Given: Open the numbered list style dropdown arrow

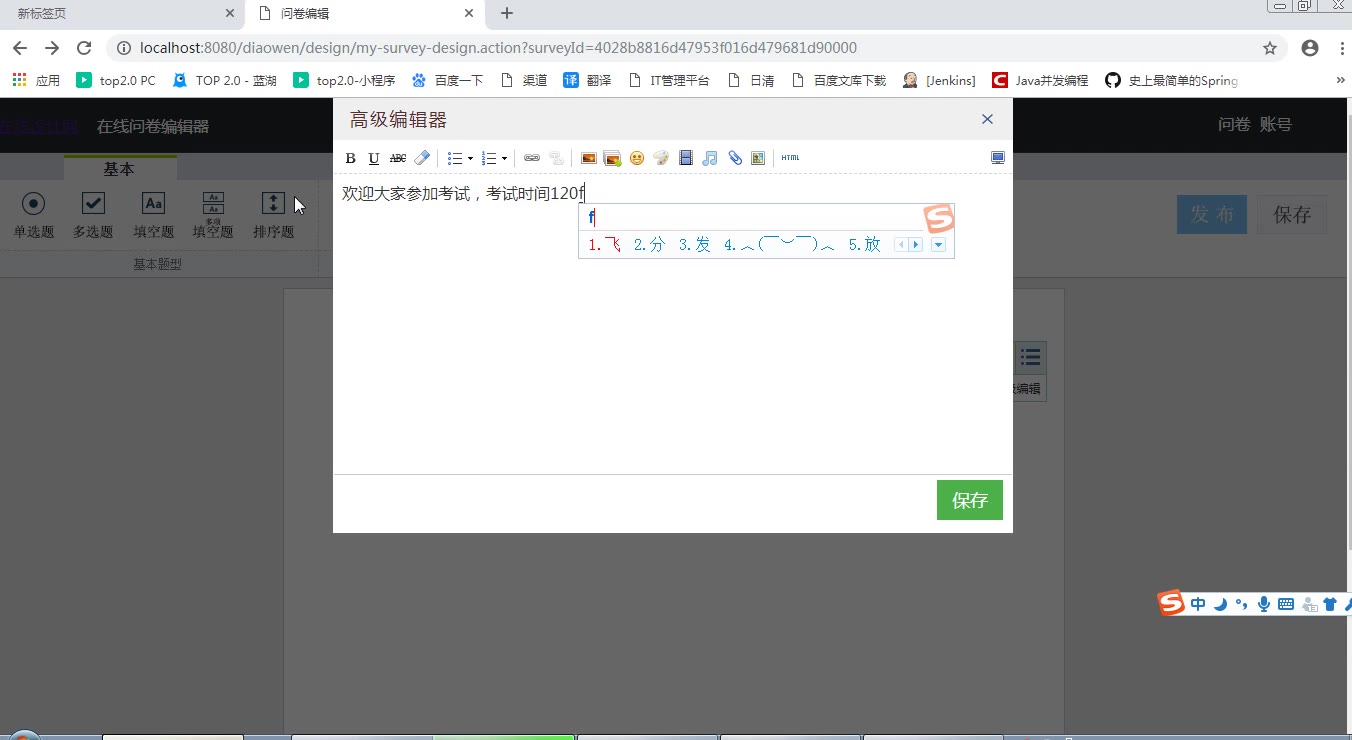Looking at the screenshot, I should pos(504,158).
